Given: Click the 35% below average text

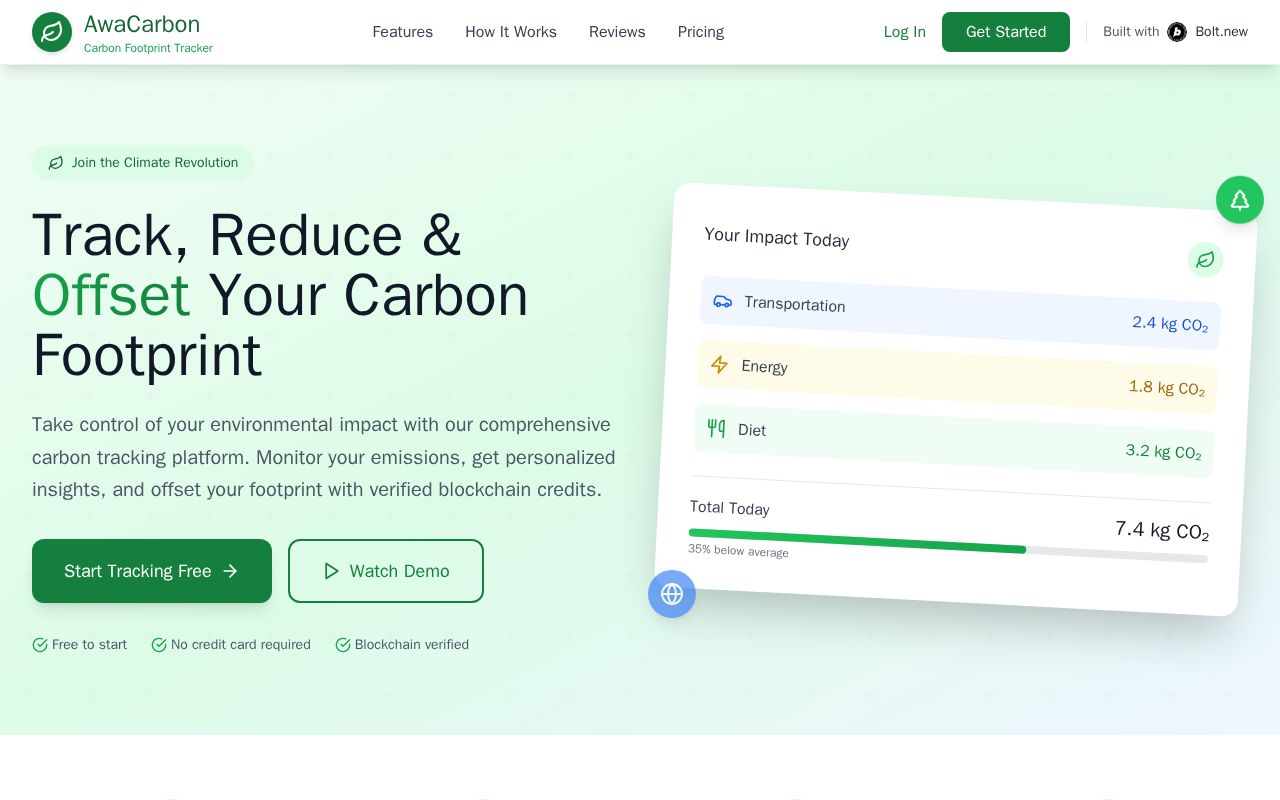Looking at the screenshot, I should tap(738, 550).
